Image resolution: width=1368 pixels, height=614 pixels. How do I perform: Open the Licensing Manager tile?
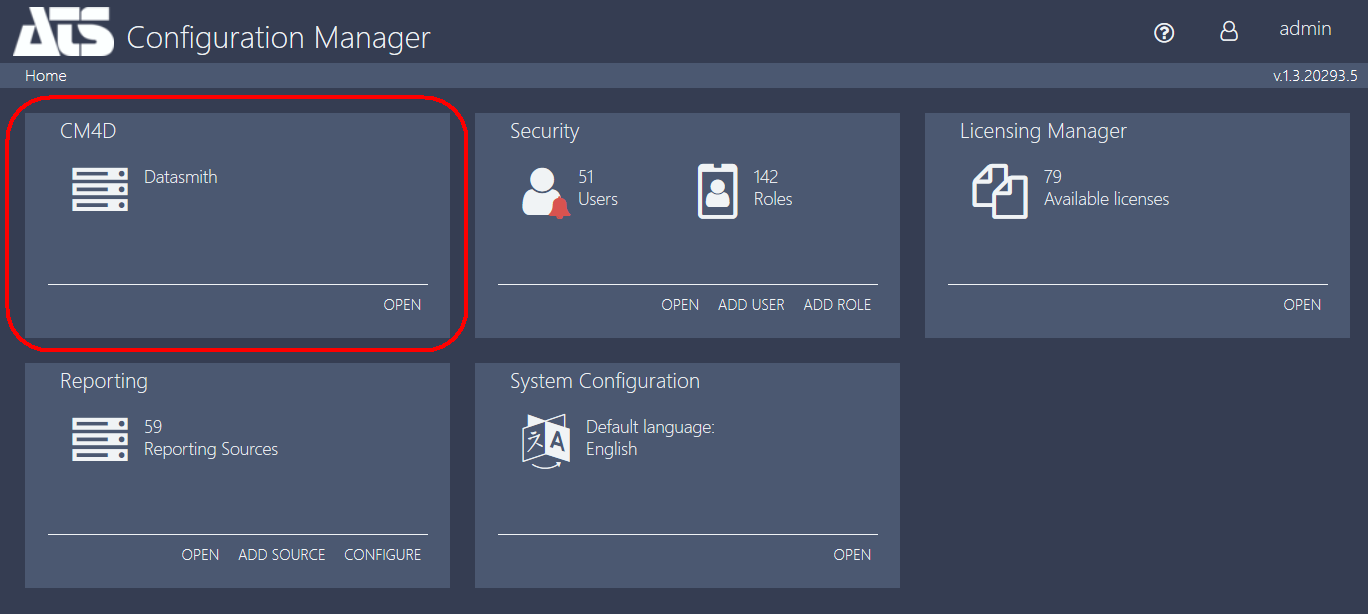(x=1302, y=305)
